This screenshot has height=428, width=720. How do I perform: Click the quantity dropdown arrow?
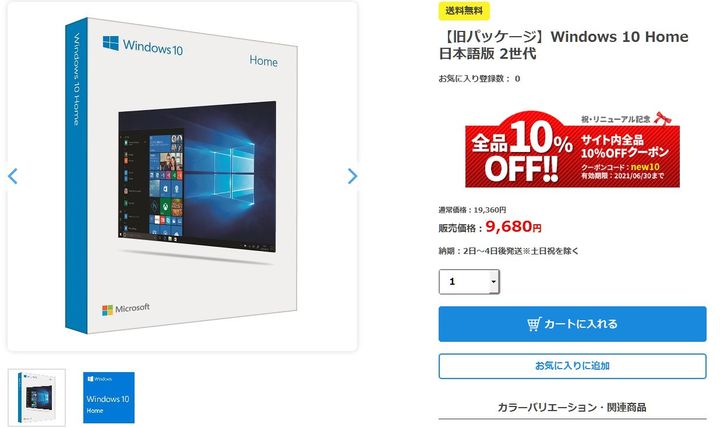pos(494,282)
